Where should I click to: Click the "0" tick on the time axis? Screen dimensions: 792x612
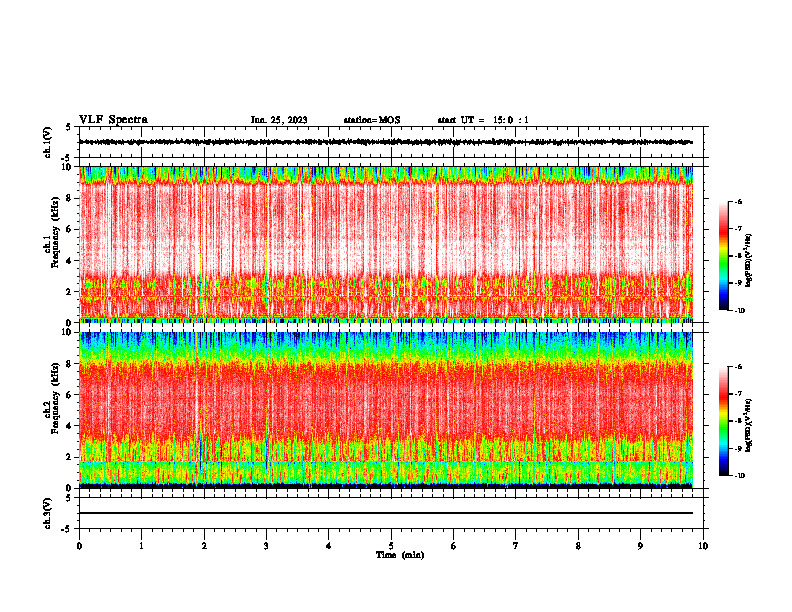pos(79,546)
